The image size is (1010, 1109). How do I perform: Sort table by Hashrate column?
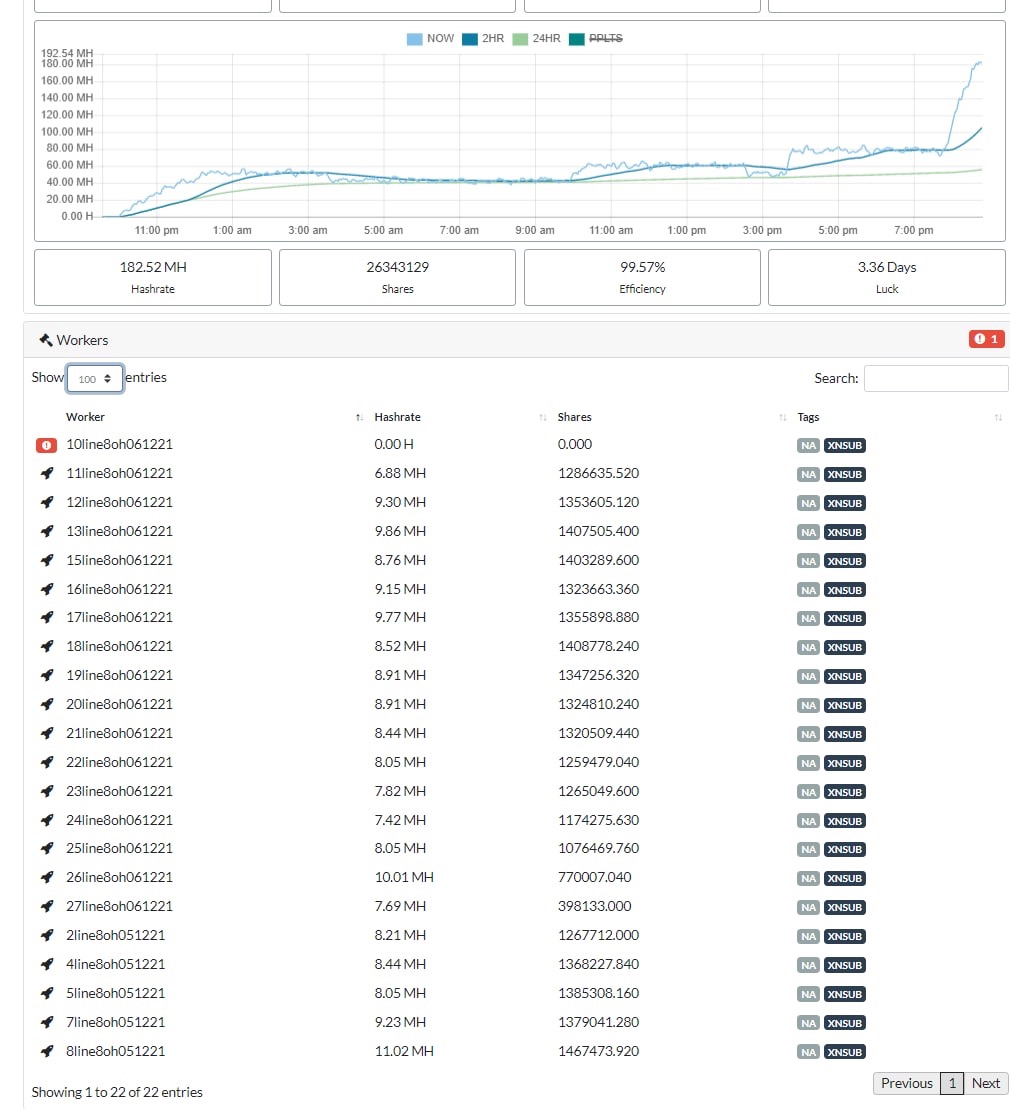(460, 417)
